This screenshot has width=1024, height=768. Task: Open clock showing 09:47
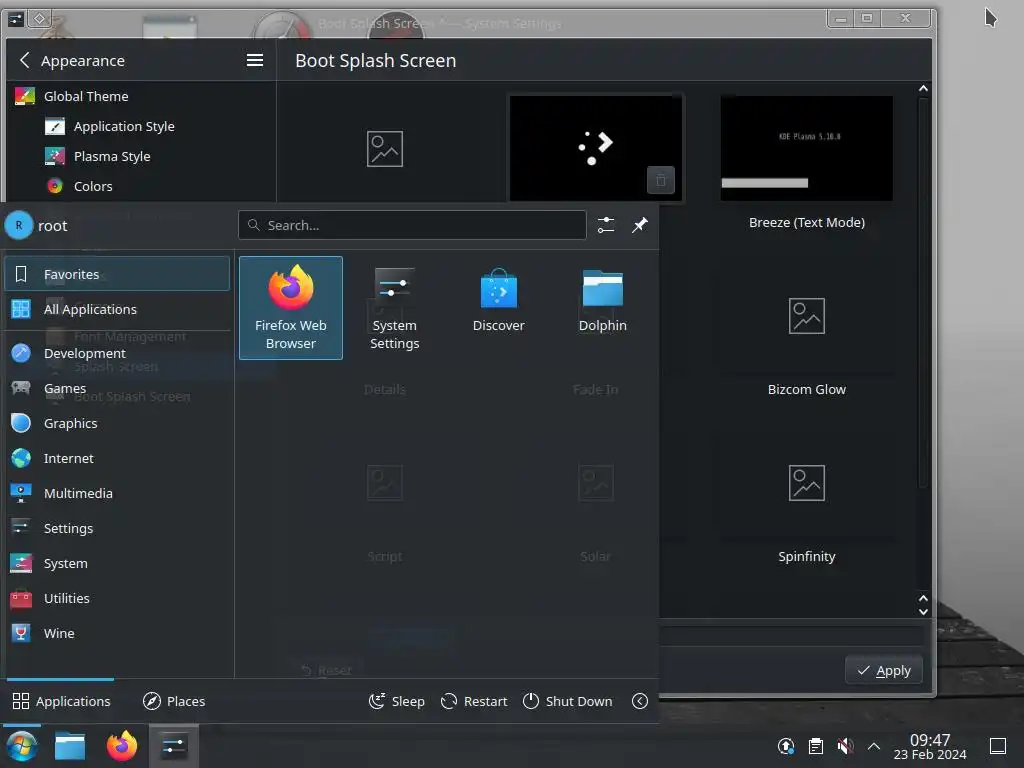pos(930,746)
